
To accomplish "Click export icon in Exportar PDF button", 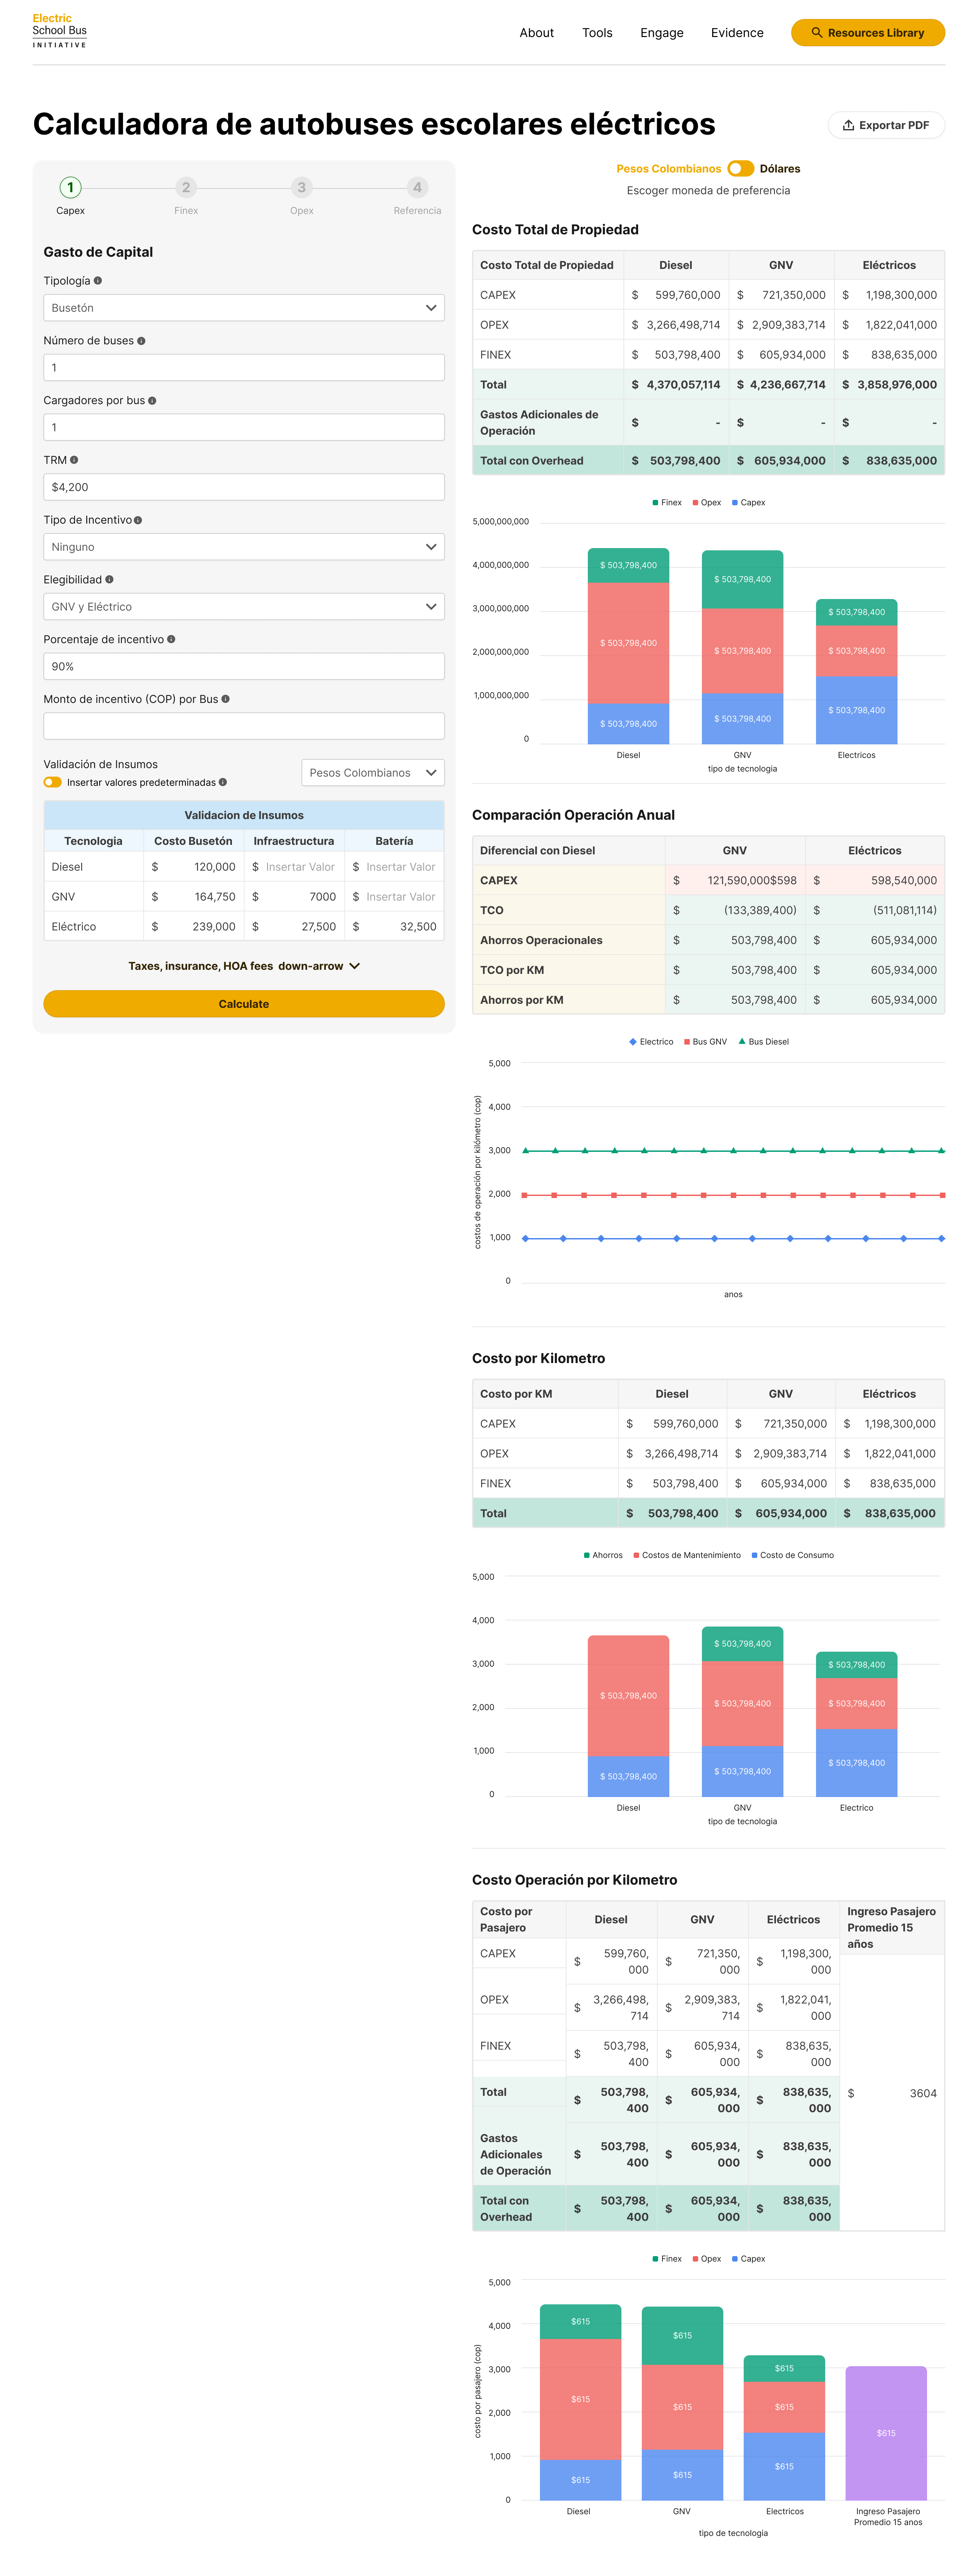I will [848, 125].
